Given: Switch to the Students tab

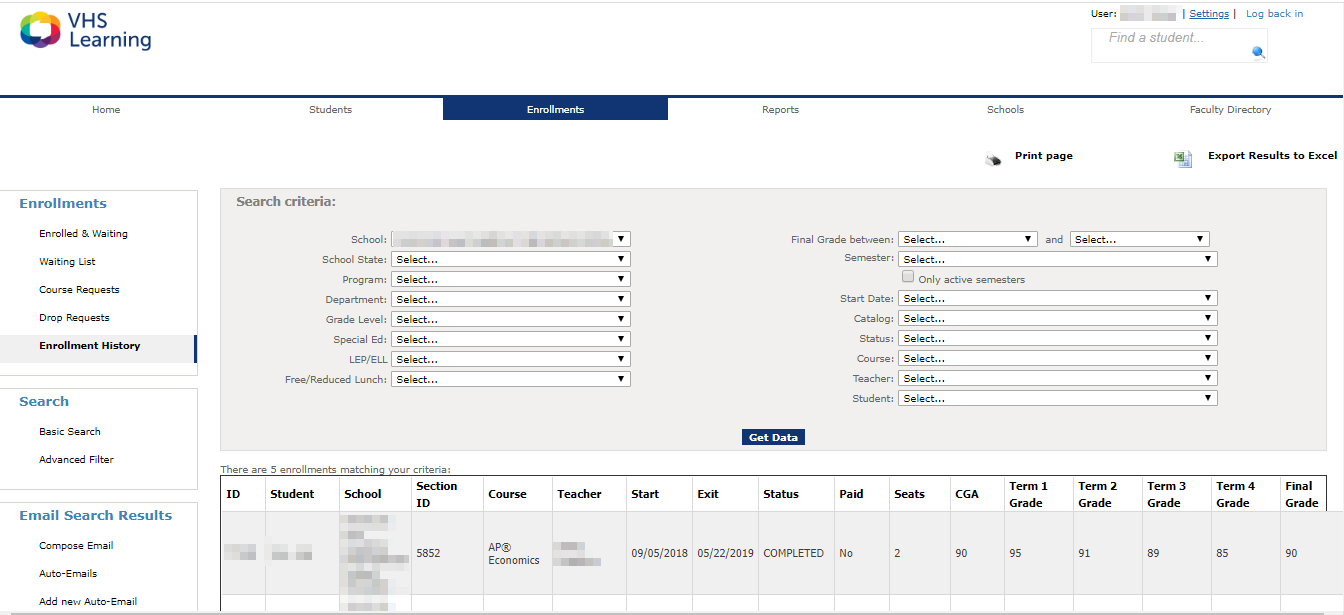Looking at the screenshot, I should (x=330, y=110).
